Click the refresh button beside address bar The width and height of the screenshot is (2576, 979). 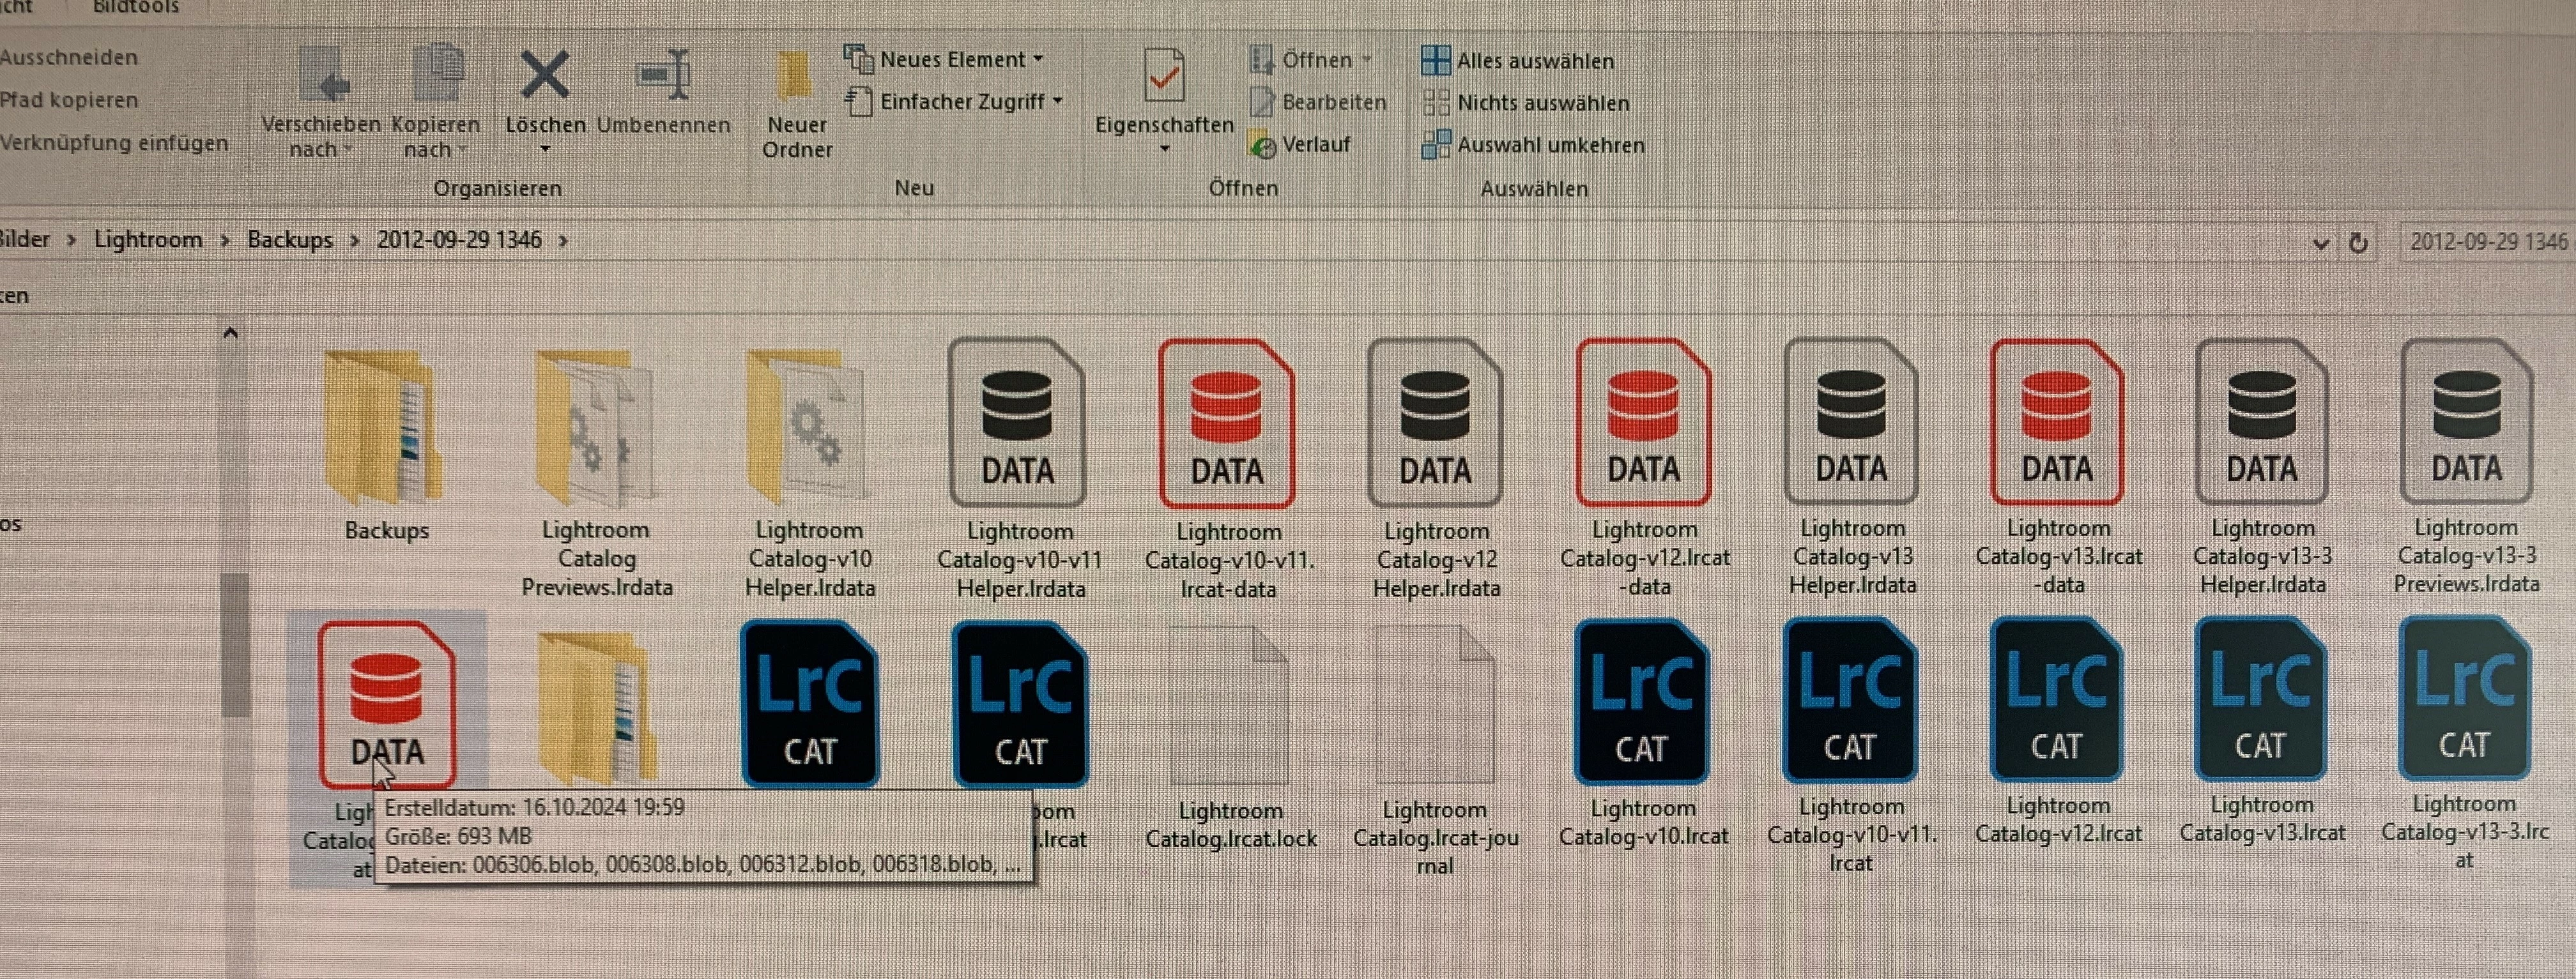(2358, 243)
